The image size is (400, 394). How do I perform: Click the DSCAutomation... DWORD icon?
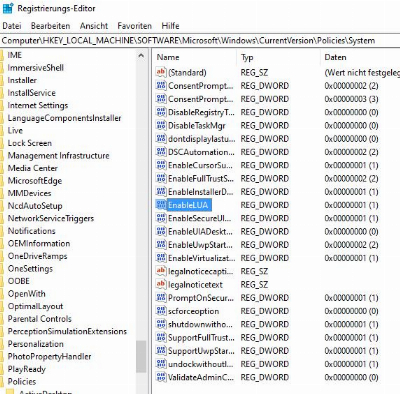pyautogui.click(x=161, y=152)
